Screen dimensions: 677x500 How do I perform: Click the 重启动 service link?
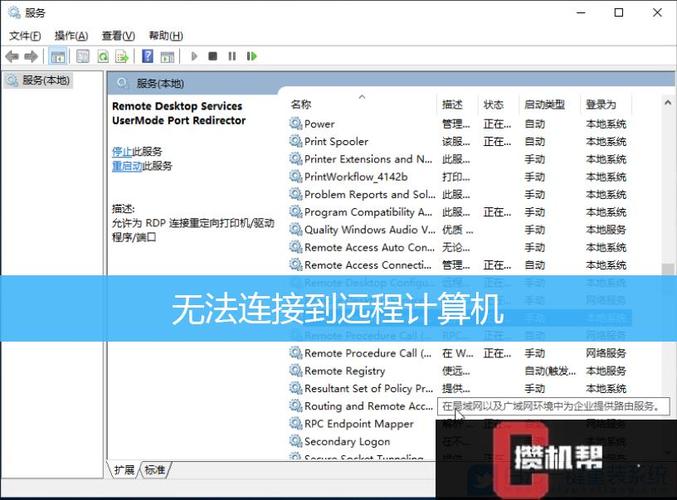pyautogui.click(x=127, y=166)
